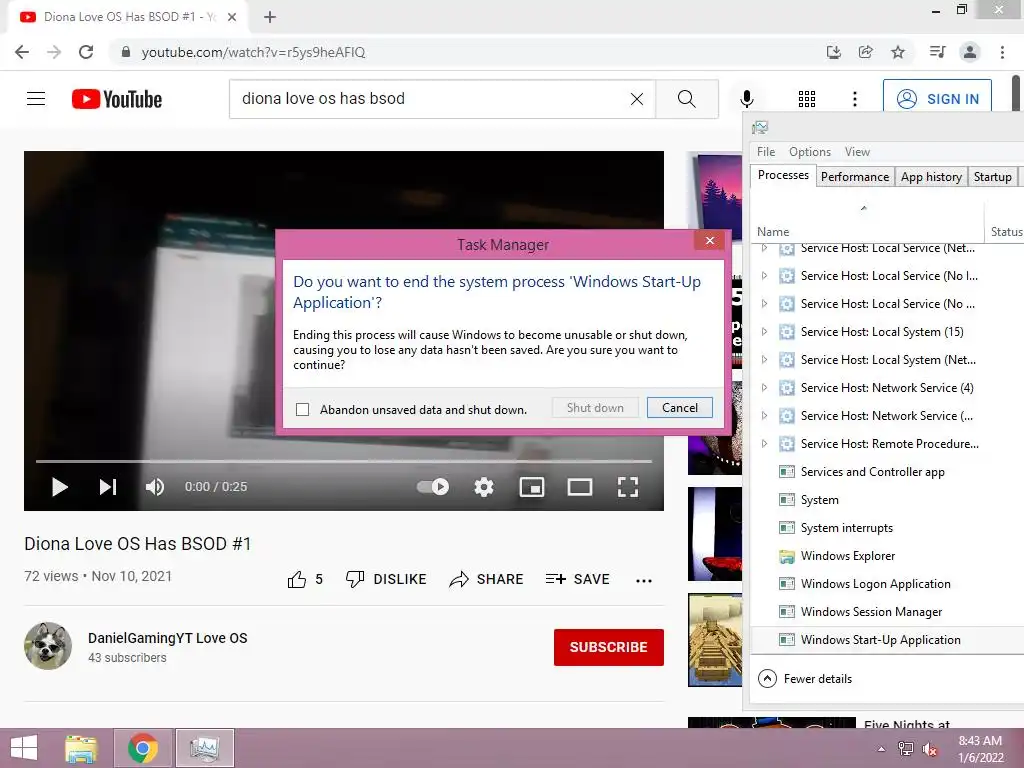The height and width of the screenshot is (768, 1024).
Task: Click the share this page icon in address bar
Action: (x=866, y=52)
